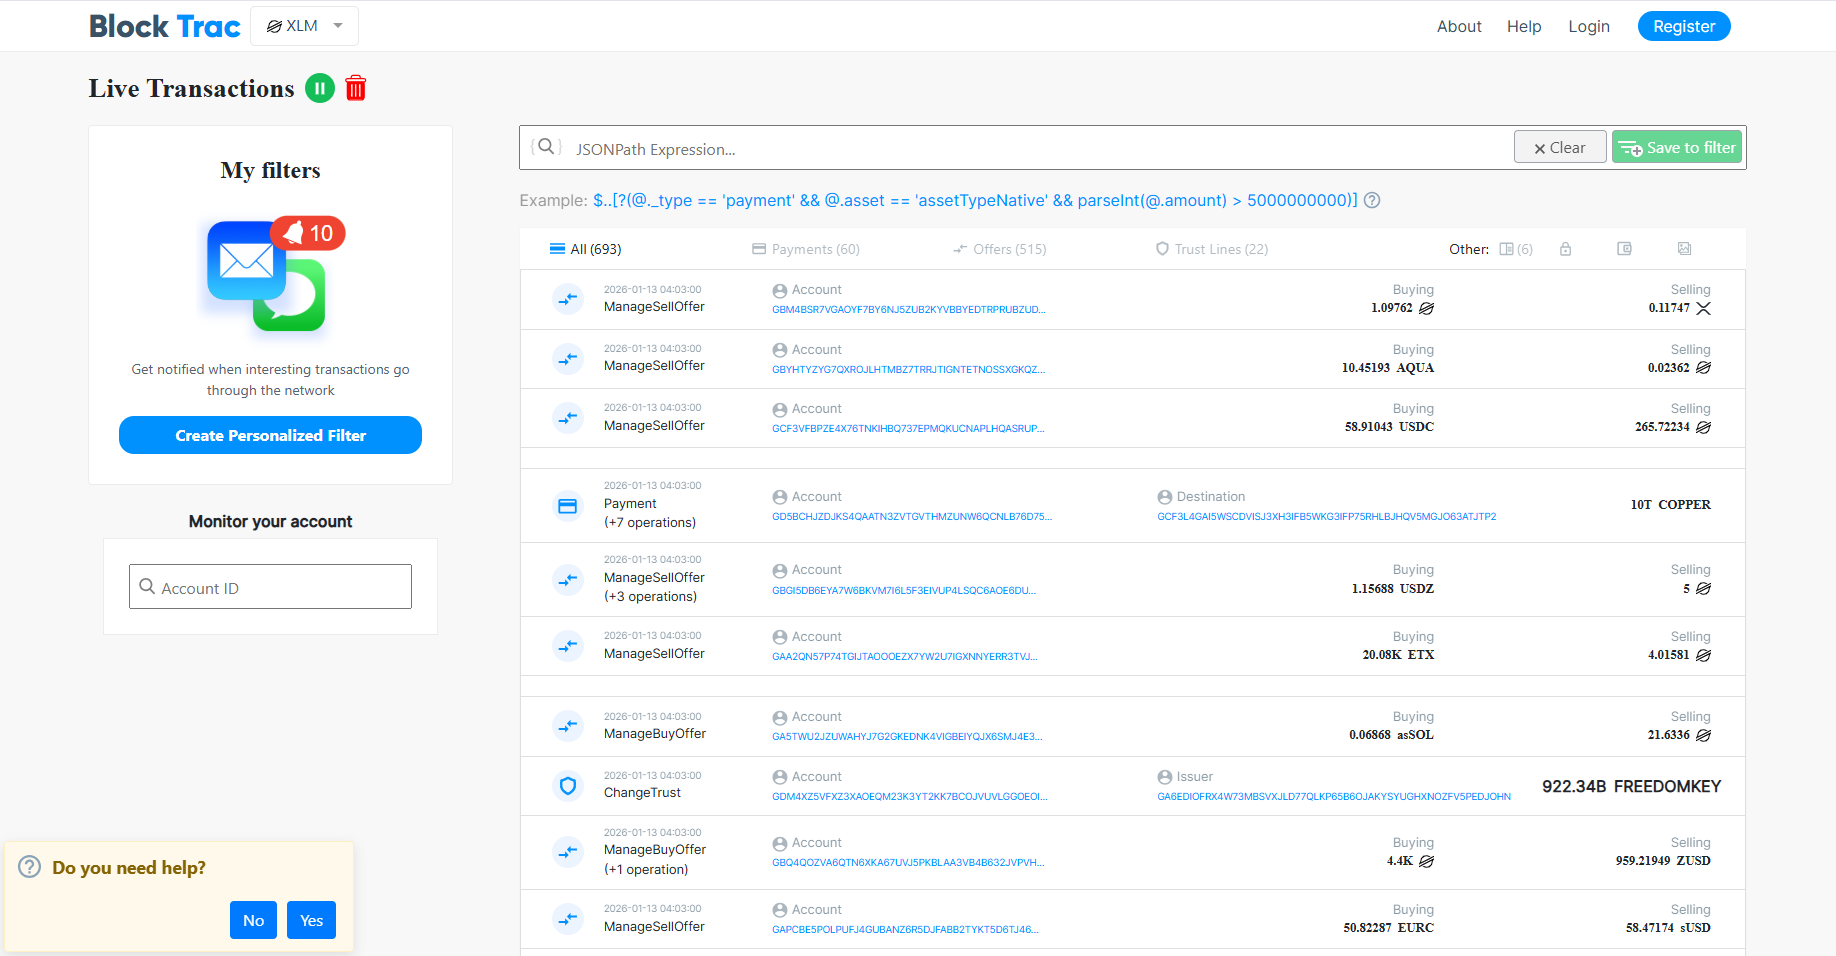
Task: Select the lock icon filter tab
Action: click(x=1565, y=249)
